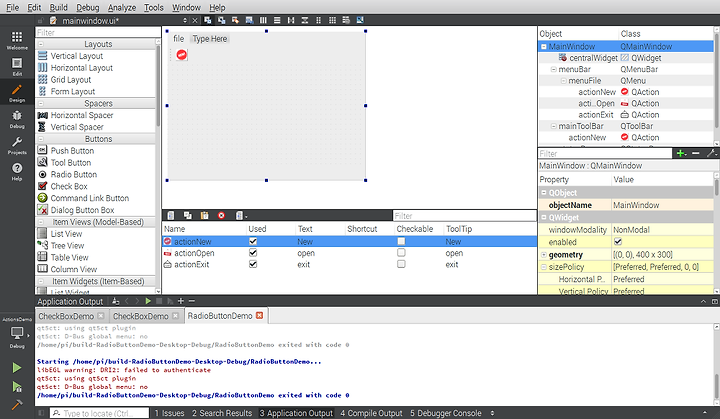Click Break Layout icon in form toolbar
720x419 pixels.
[x=346, y=20]
